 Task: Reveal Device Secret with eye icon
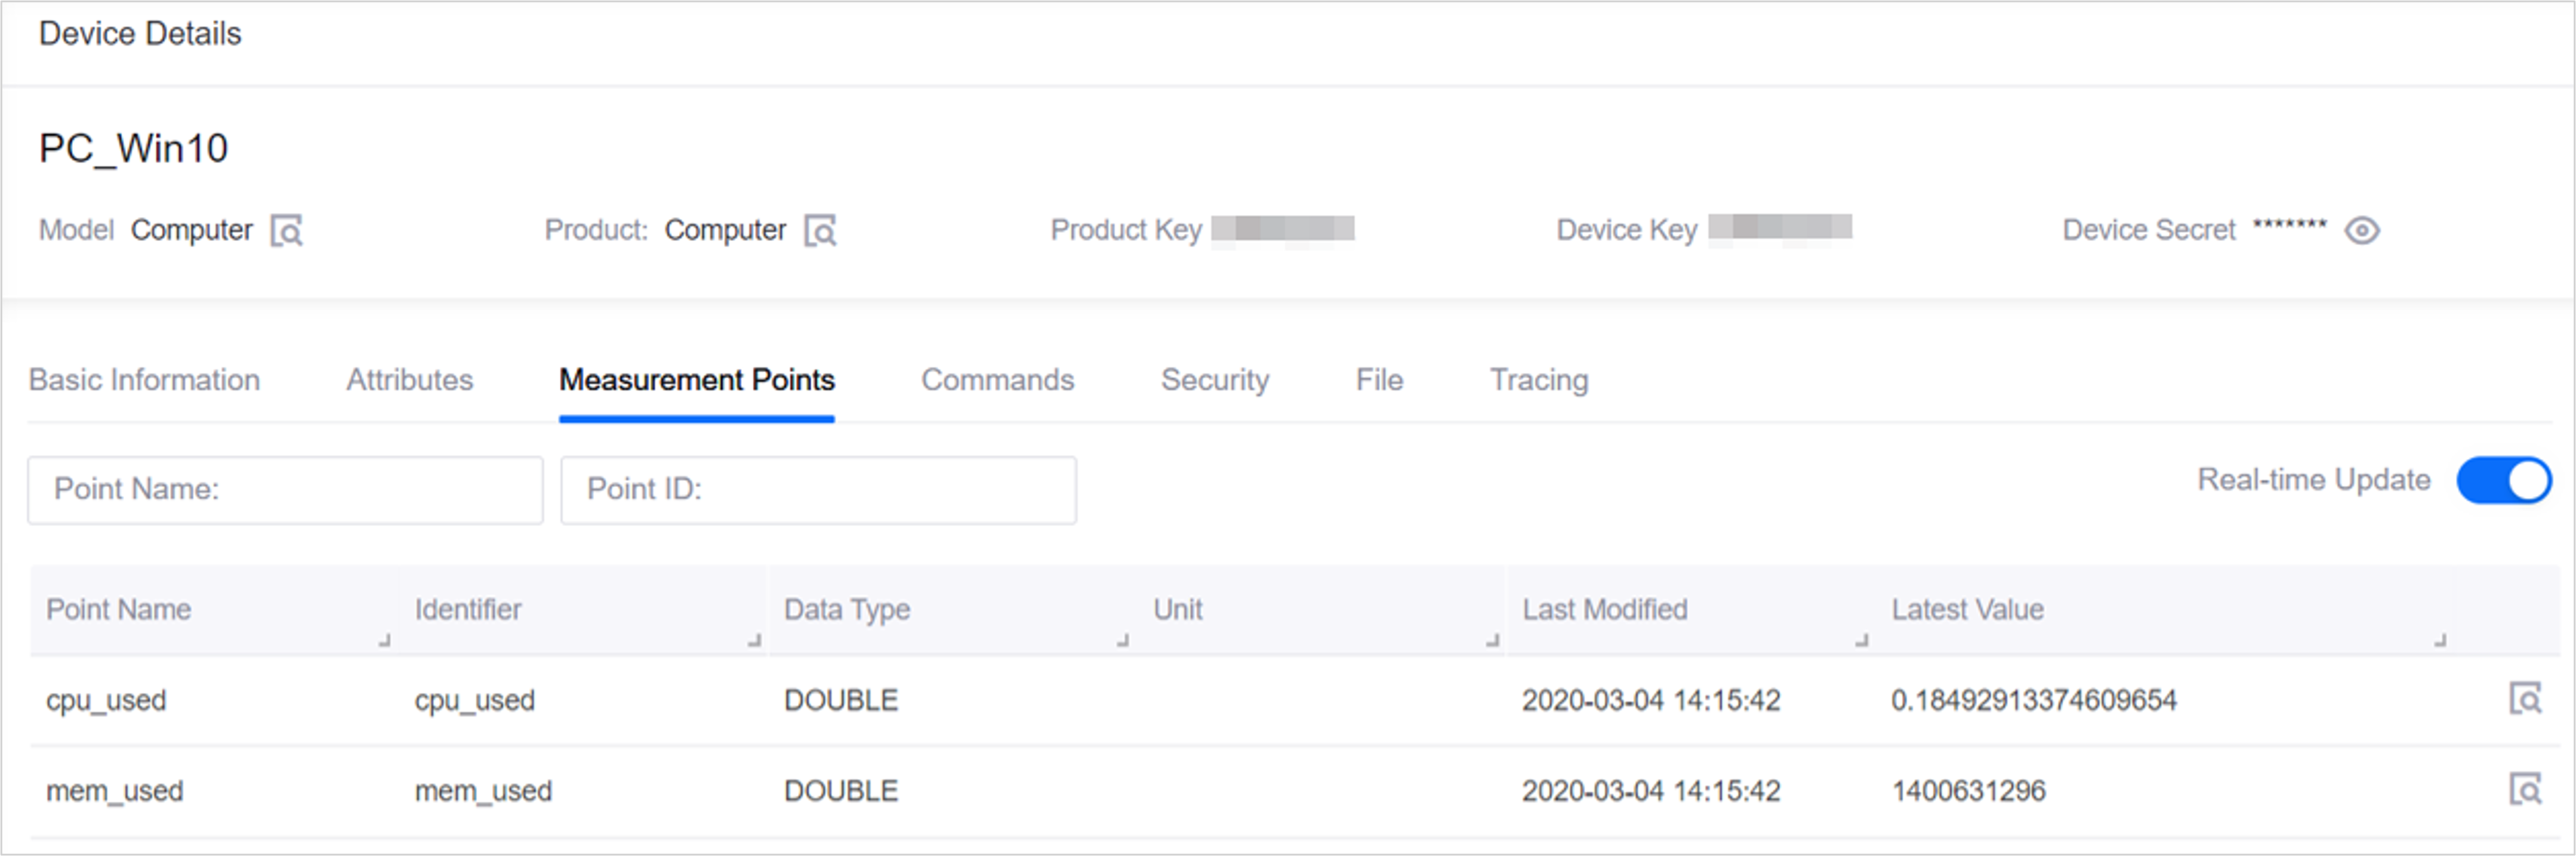click(2362, 231)
